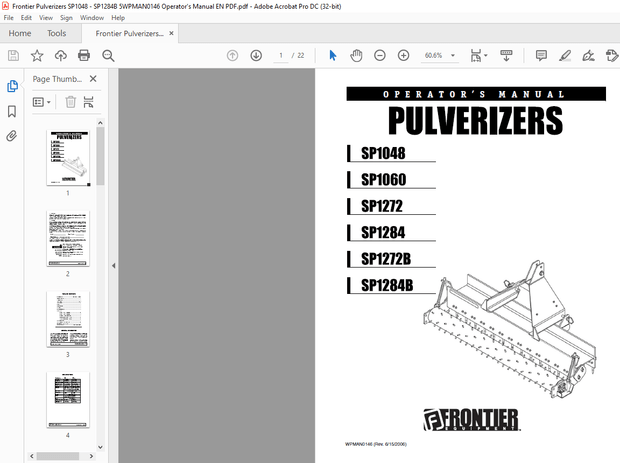Click thumbnail panel scroll left arrow
Viewport: 620px width, 463px height.
click(x=32, y=456)
